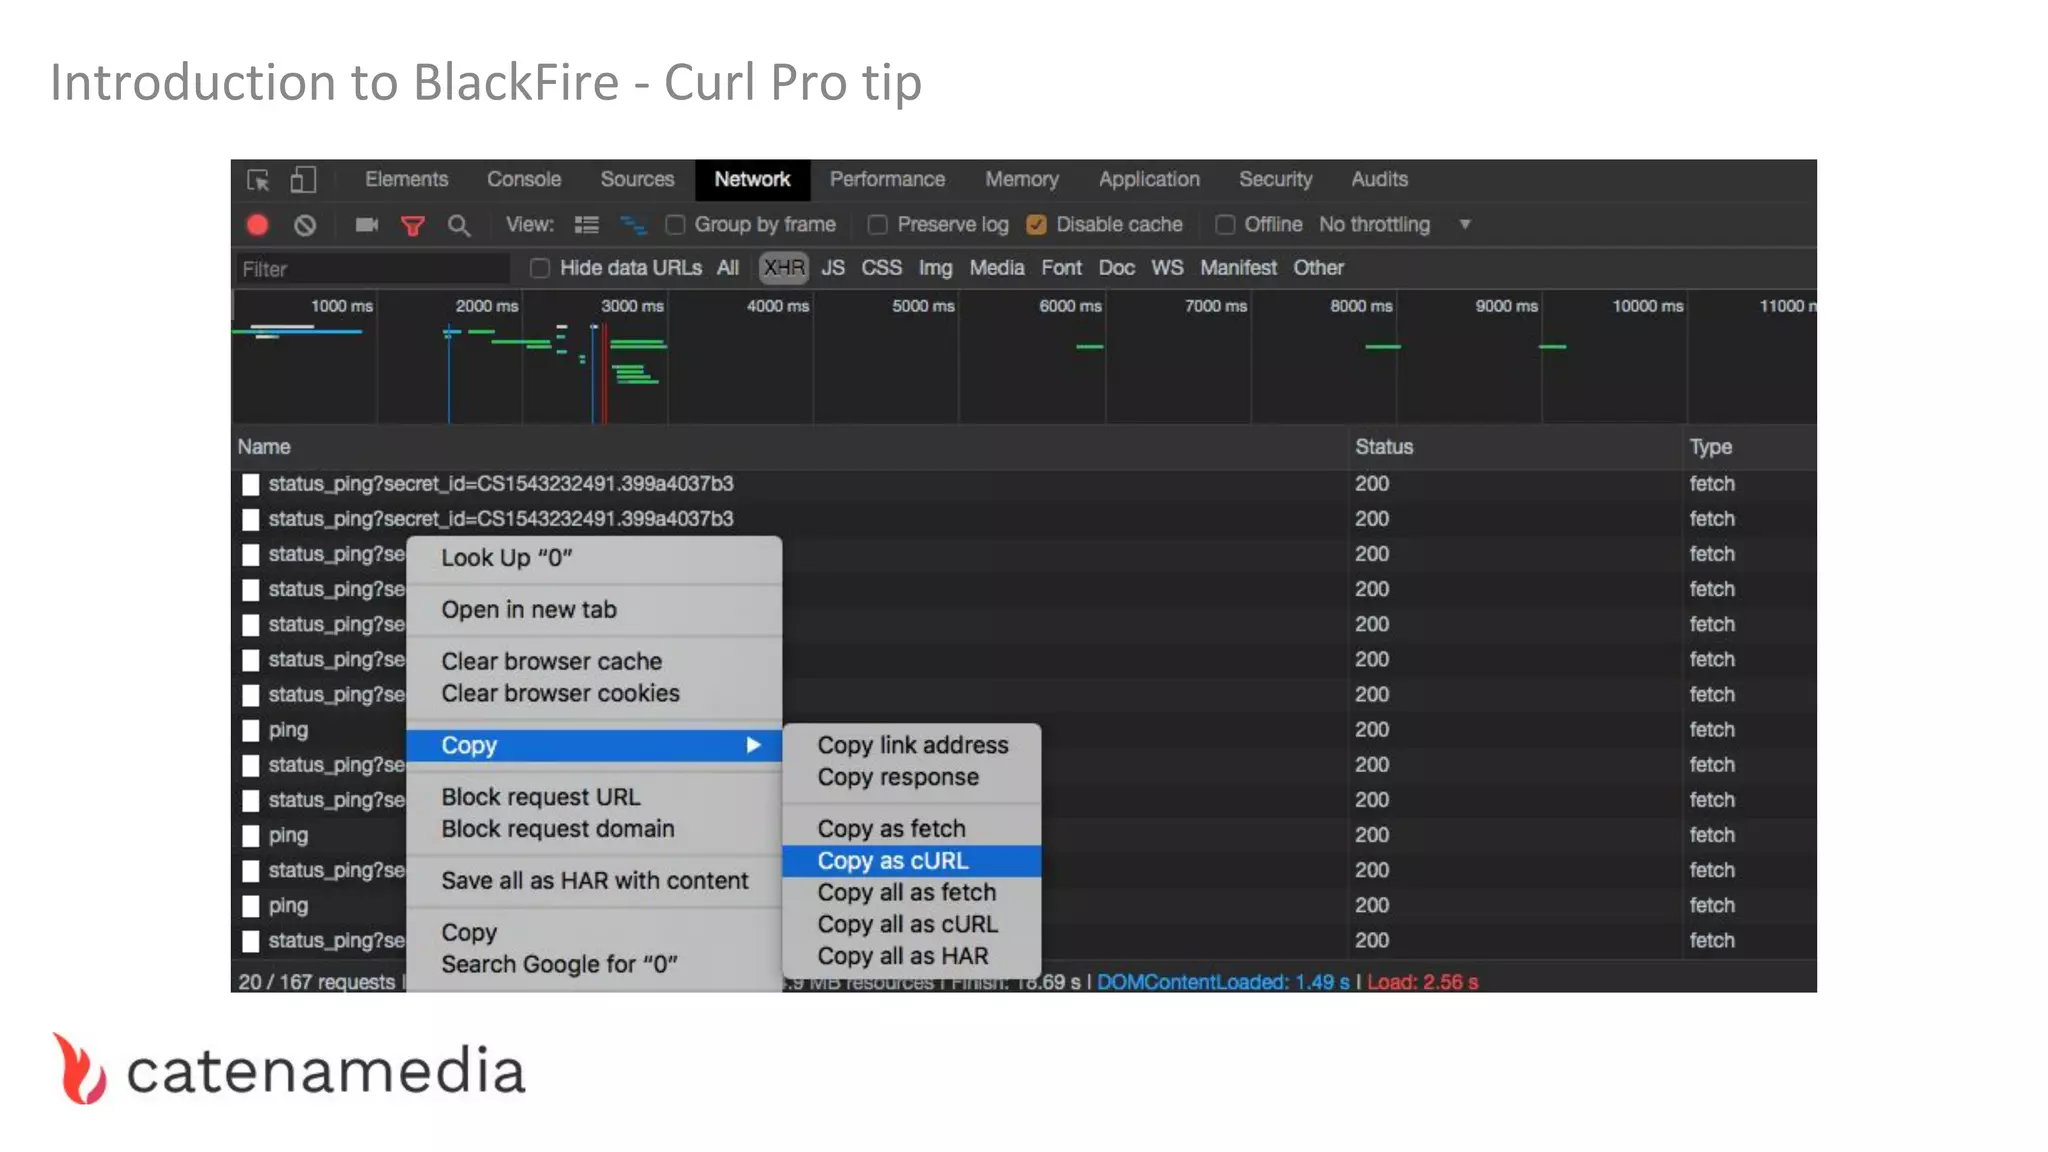Filter requests by Font
This screenshot has width=2048, height=1152.
click(1061, 268)
